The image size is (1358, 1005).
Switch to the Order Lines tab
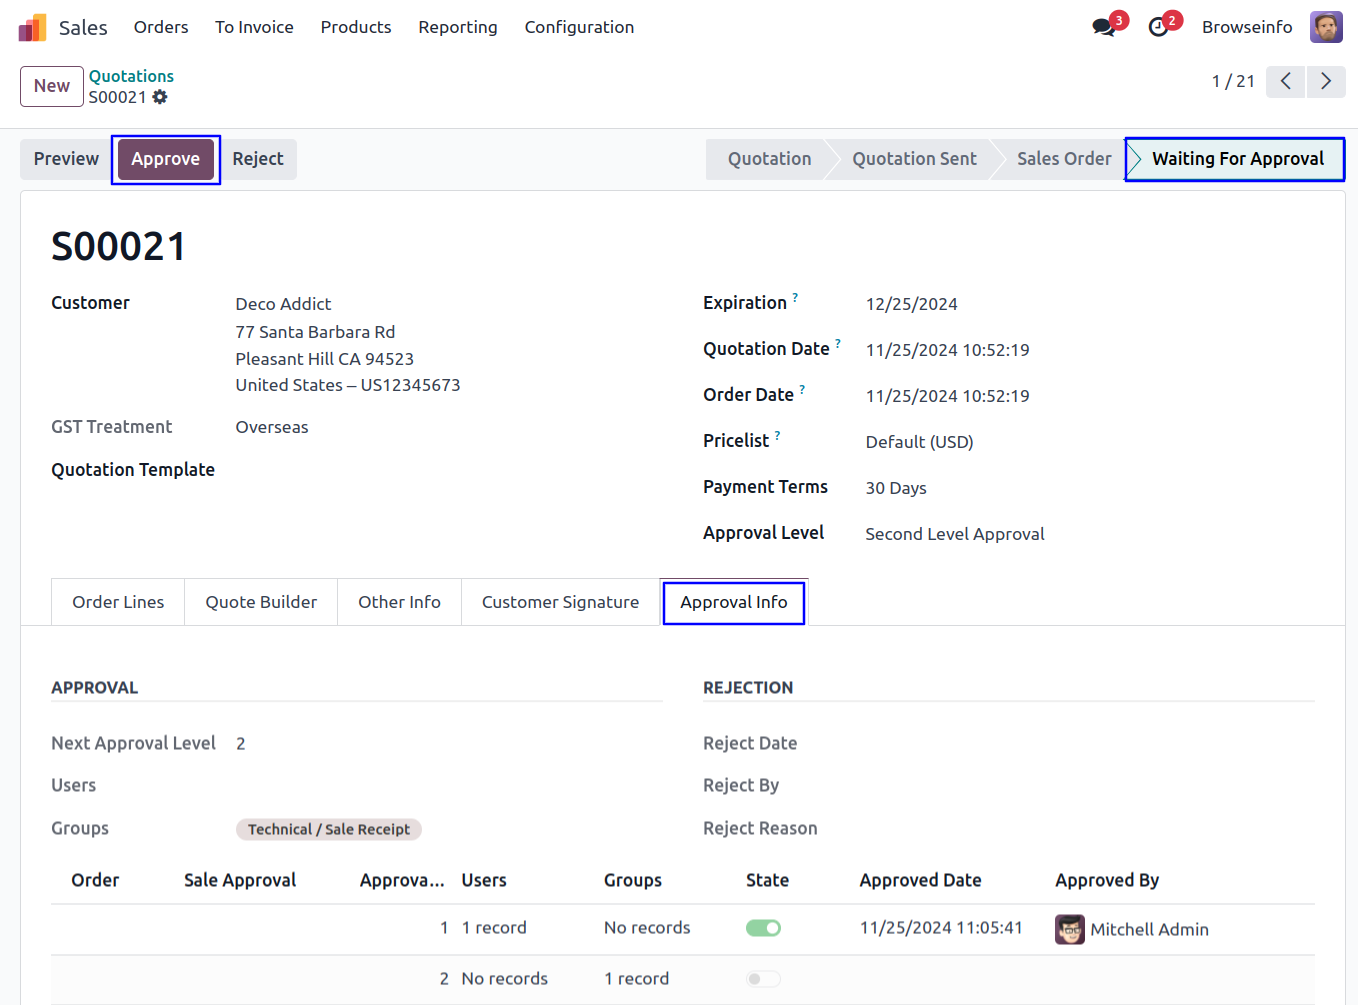[118, 602]
